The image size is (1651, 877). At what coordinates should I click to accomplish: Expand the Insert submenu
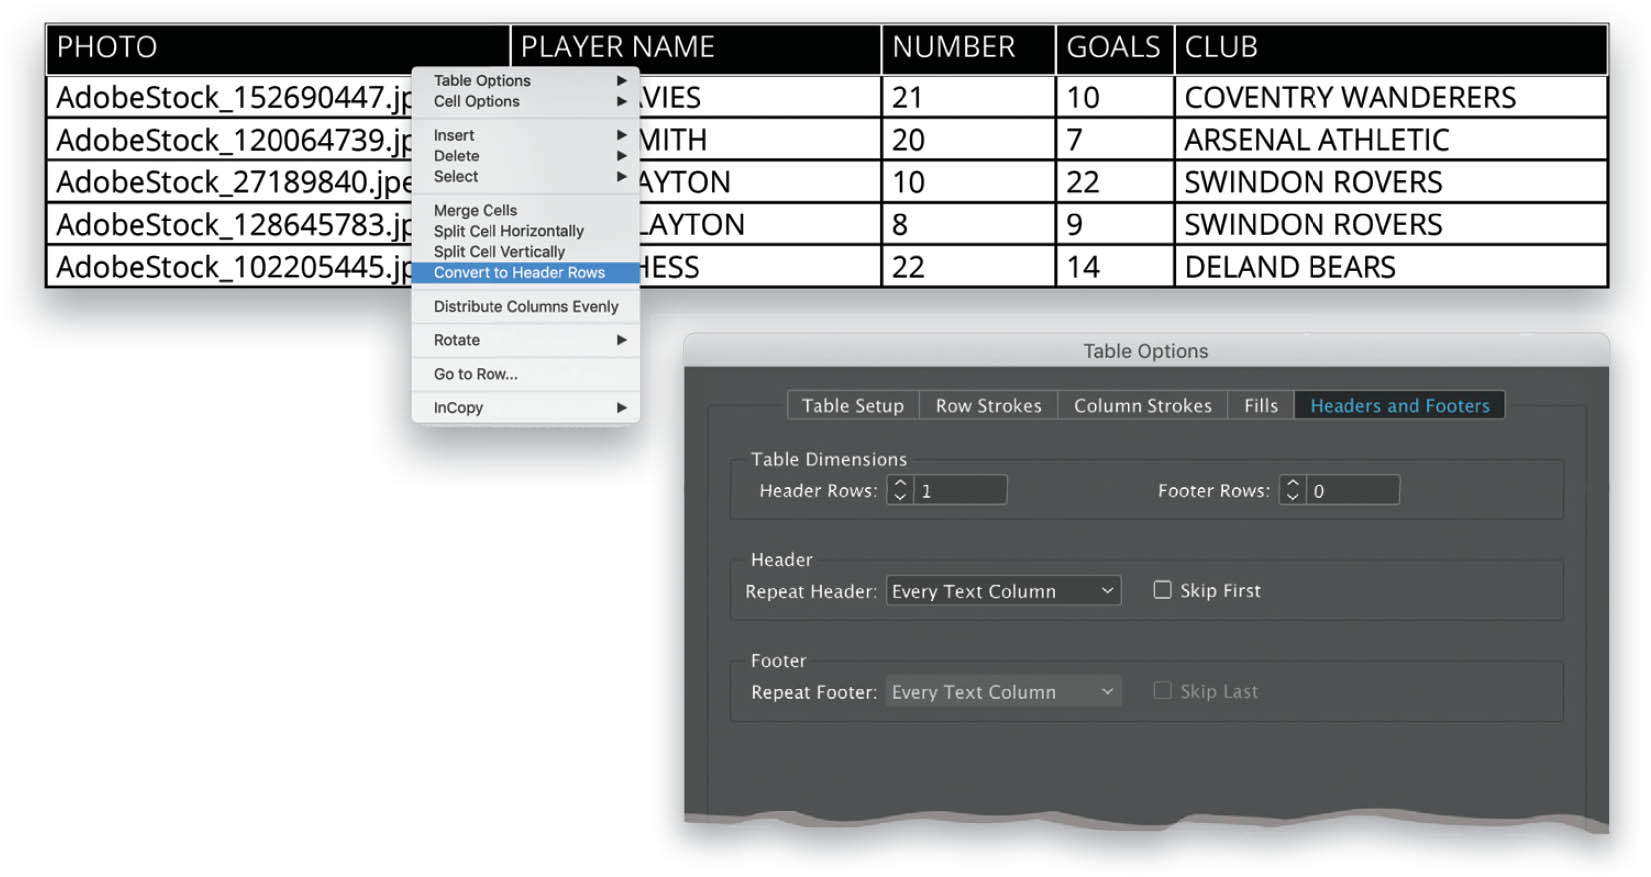click(525, 135)
